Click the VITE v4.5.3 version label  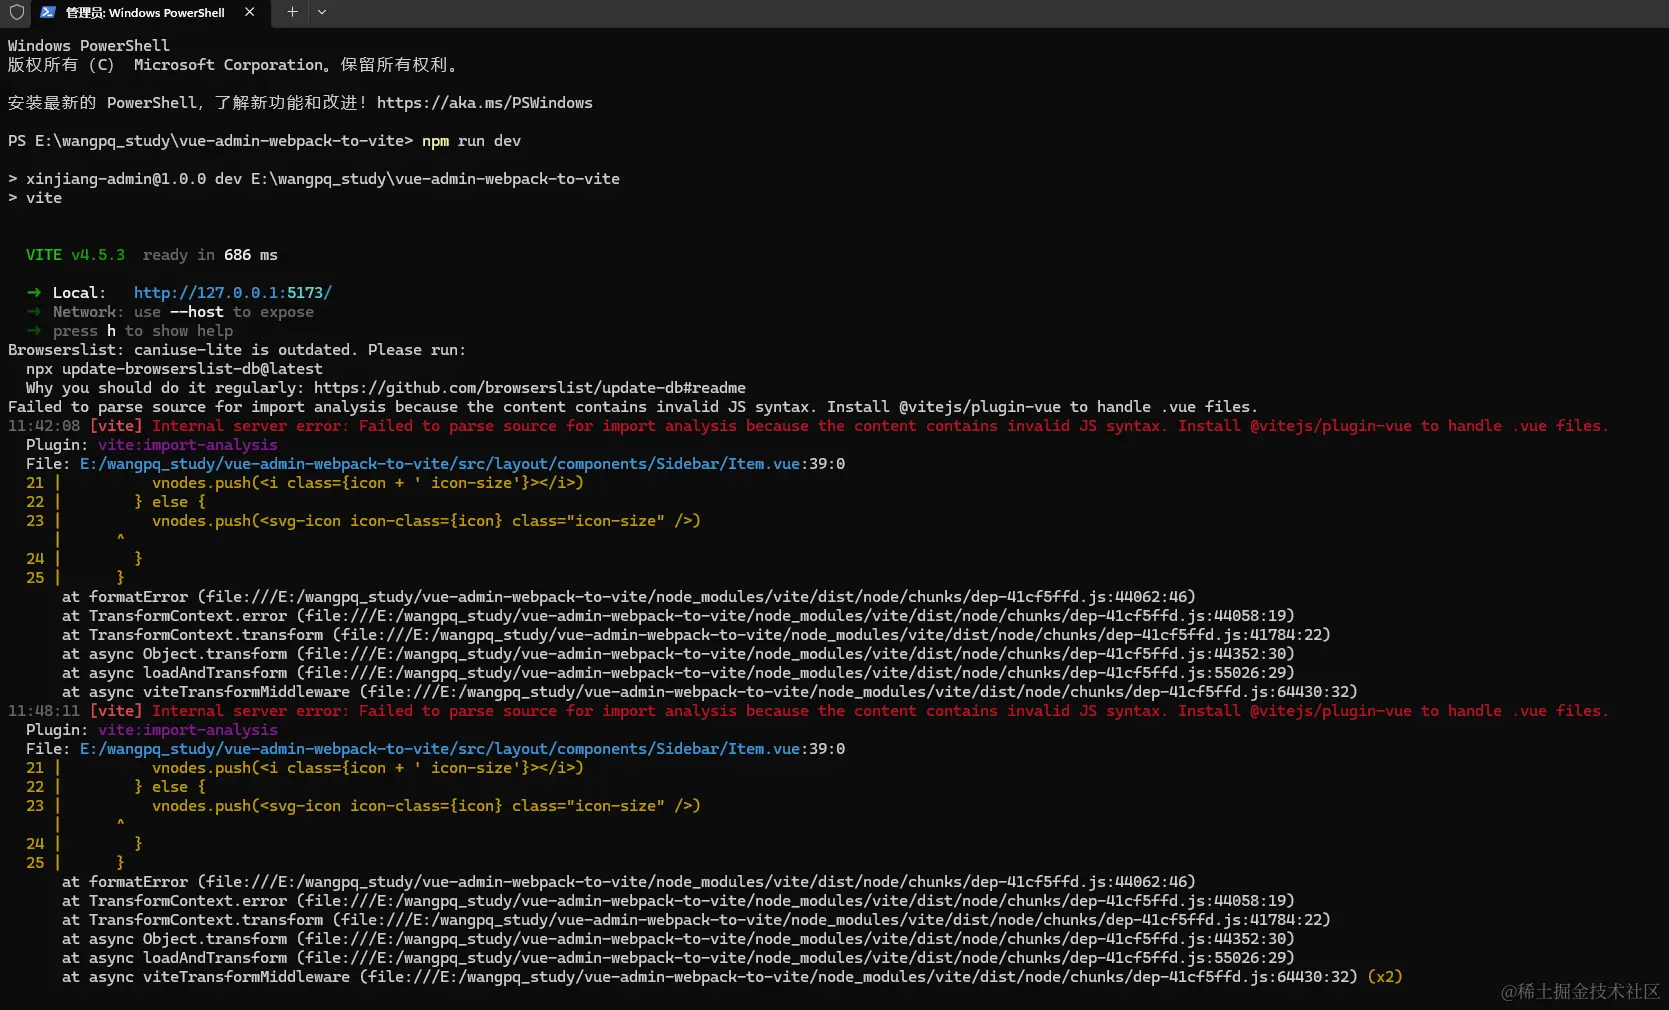[76, 255]
